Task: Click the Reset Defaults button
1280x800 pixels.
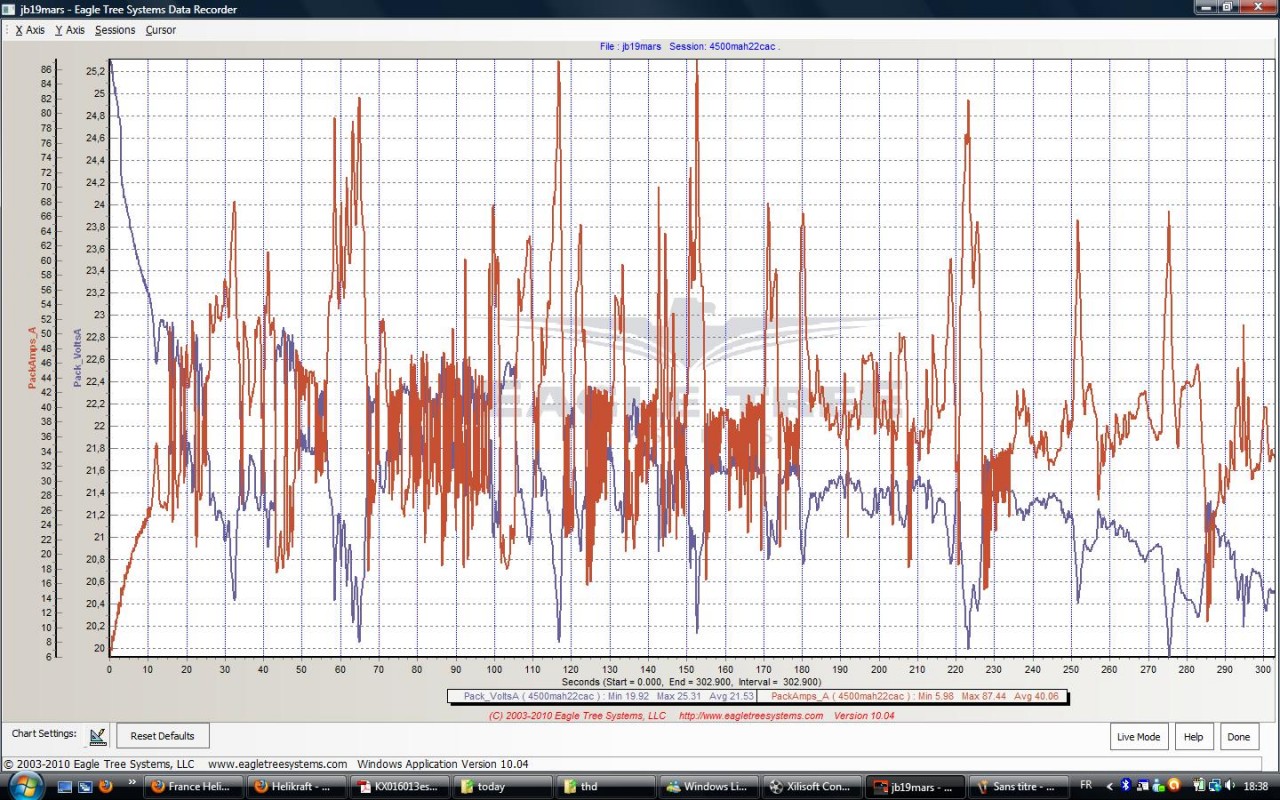Action: [x=163, y=736]
